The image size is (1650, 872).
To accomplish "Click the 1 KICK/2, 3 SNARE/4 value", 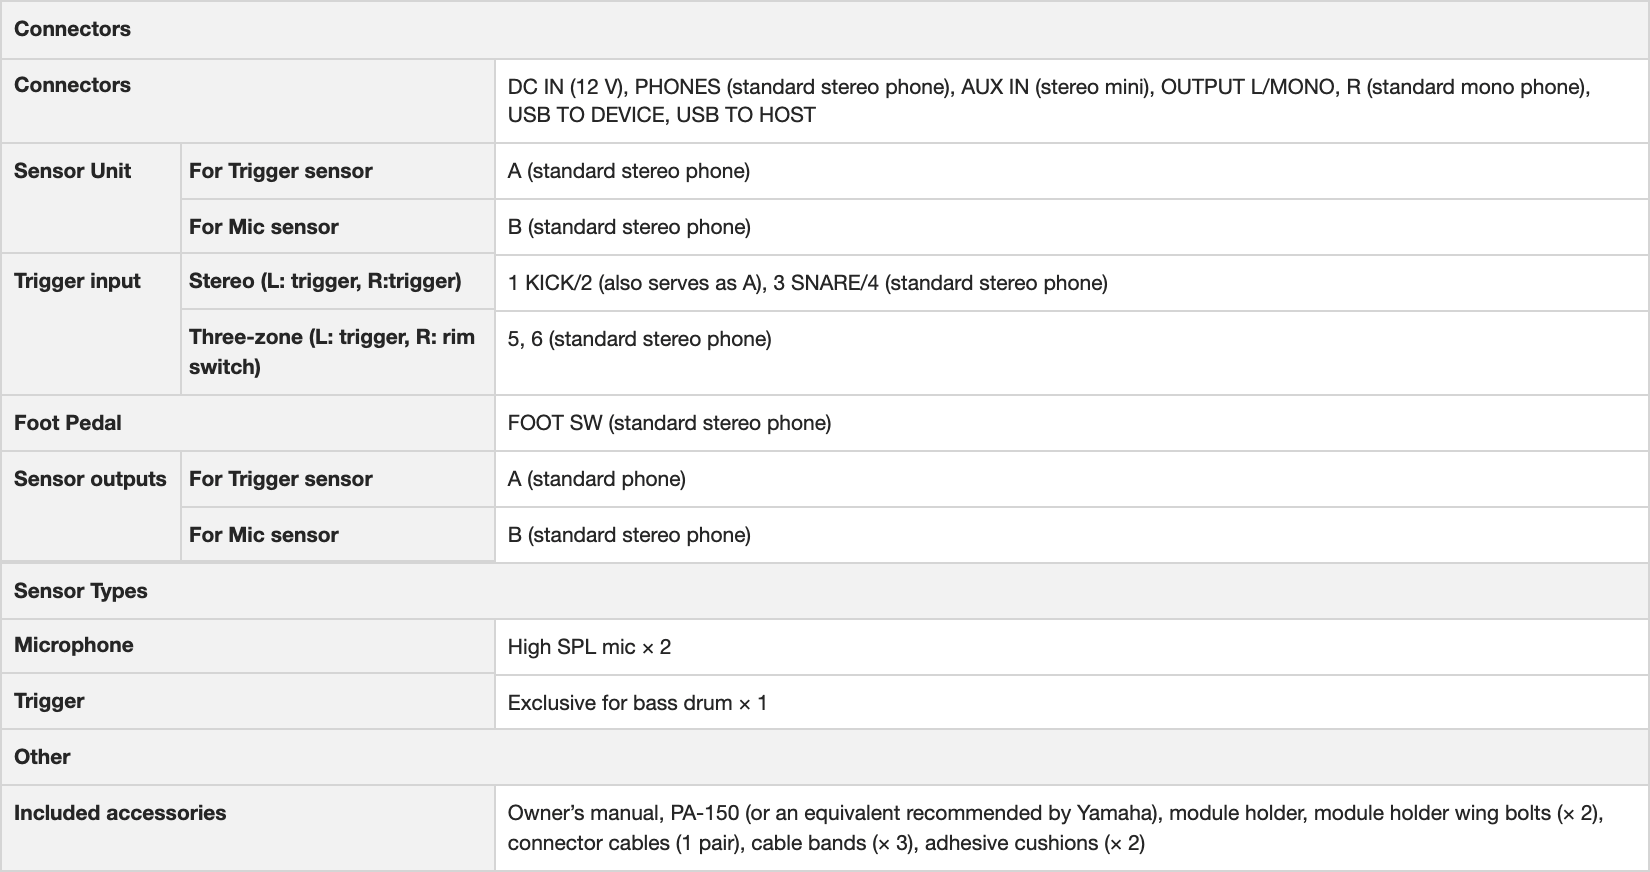I will click(807, 283).
